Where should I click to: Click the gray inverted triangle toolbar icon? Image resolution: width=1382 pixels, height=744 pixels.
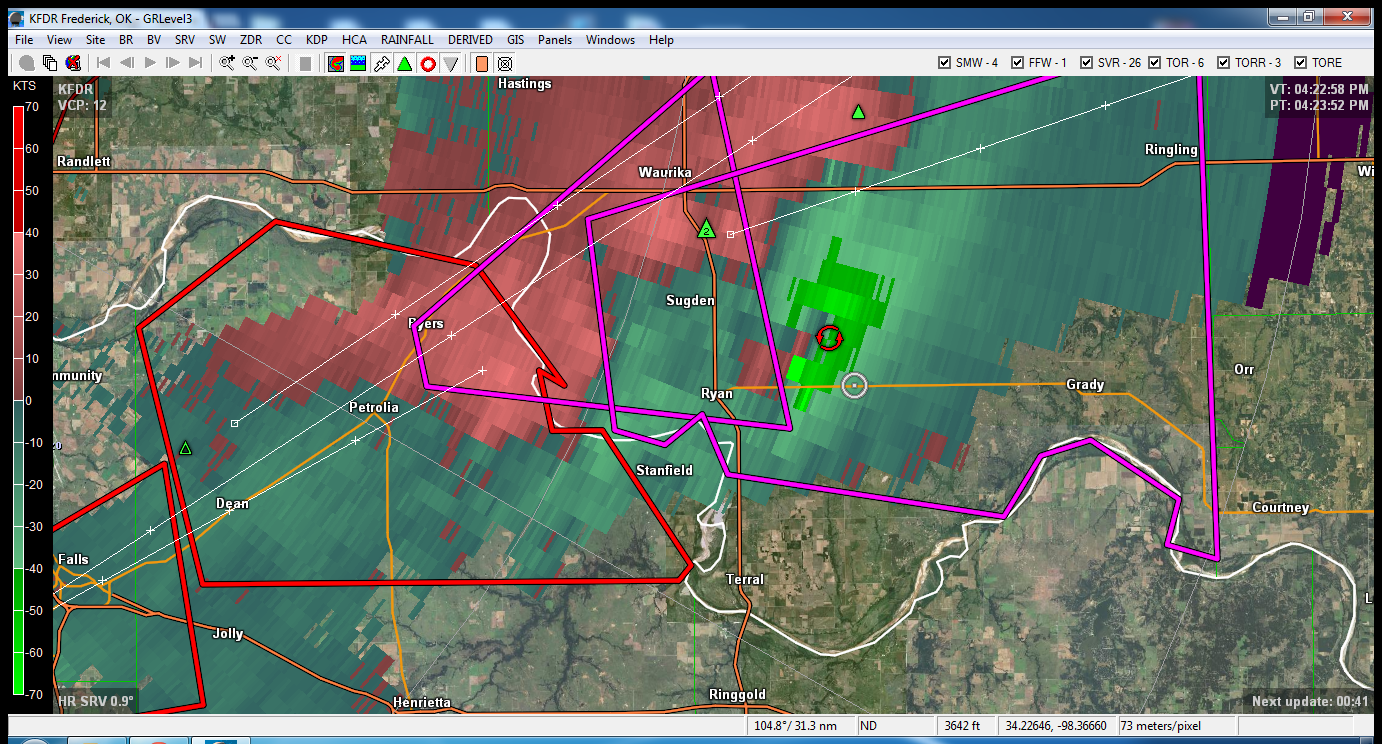point(451,63)
